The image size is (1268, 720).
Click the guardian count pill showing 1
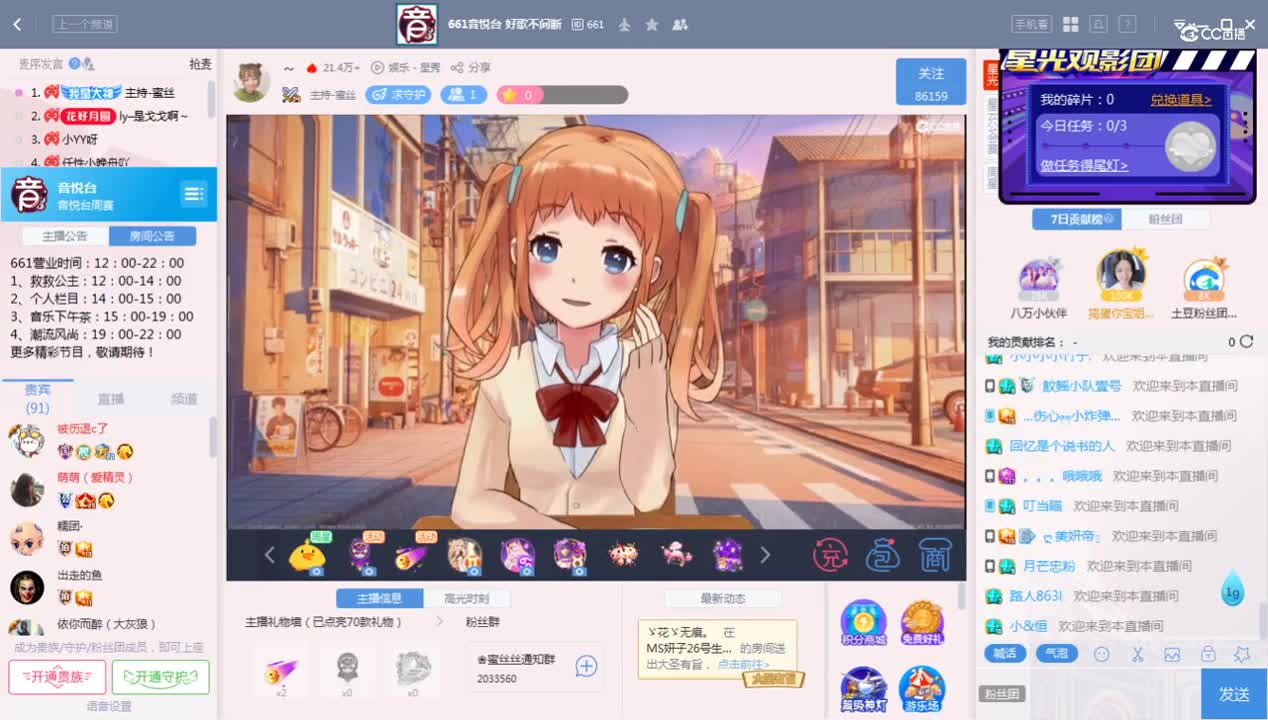[x=464, y=95]
